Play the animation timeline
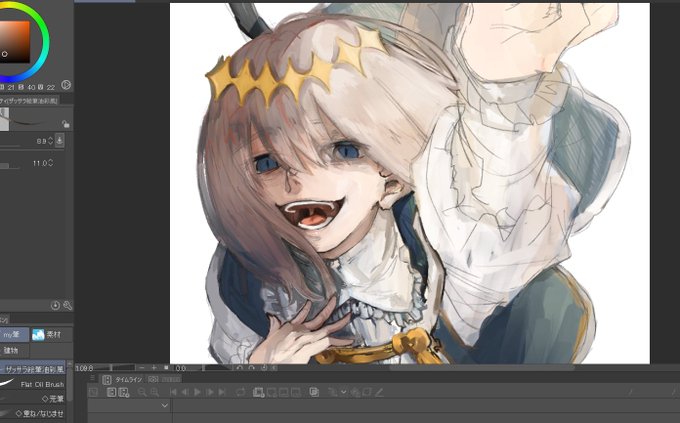 click(197, 393)
